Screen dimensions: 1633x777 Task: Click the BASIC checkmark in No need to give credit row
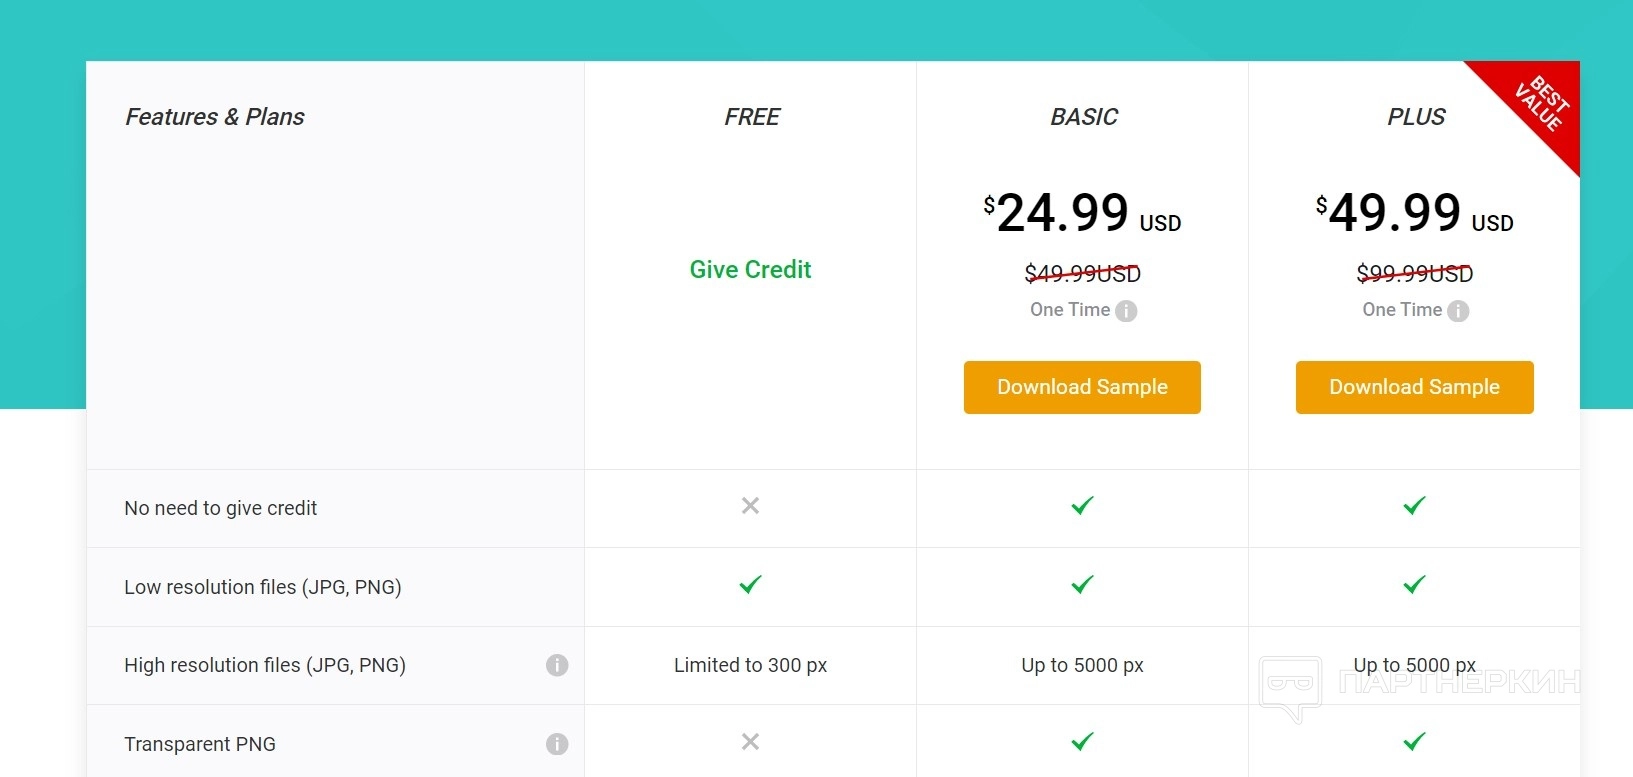click(1082, 506)
